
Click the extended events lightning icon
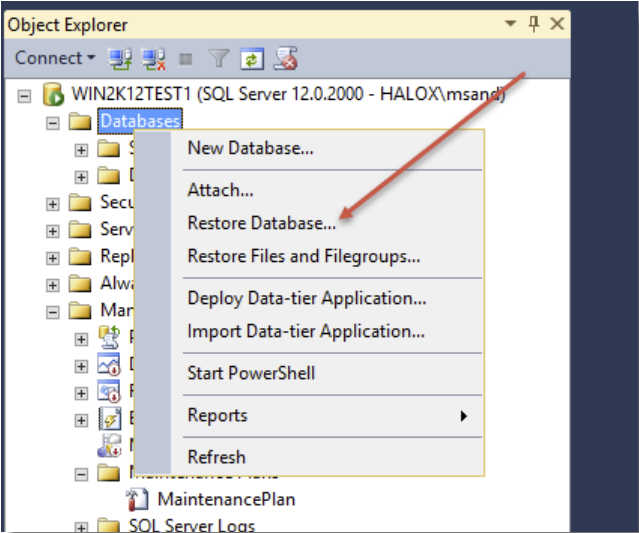(110, 418)
